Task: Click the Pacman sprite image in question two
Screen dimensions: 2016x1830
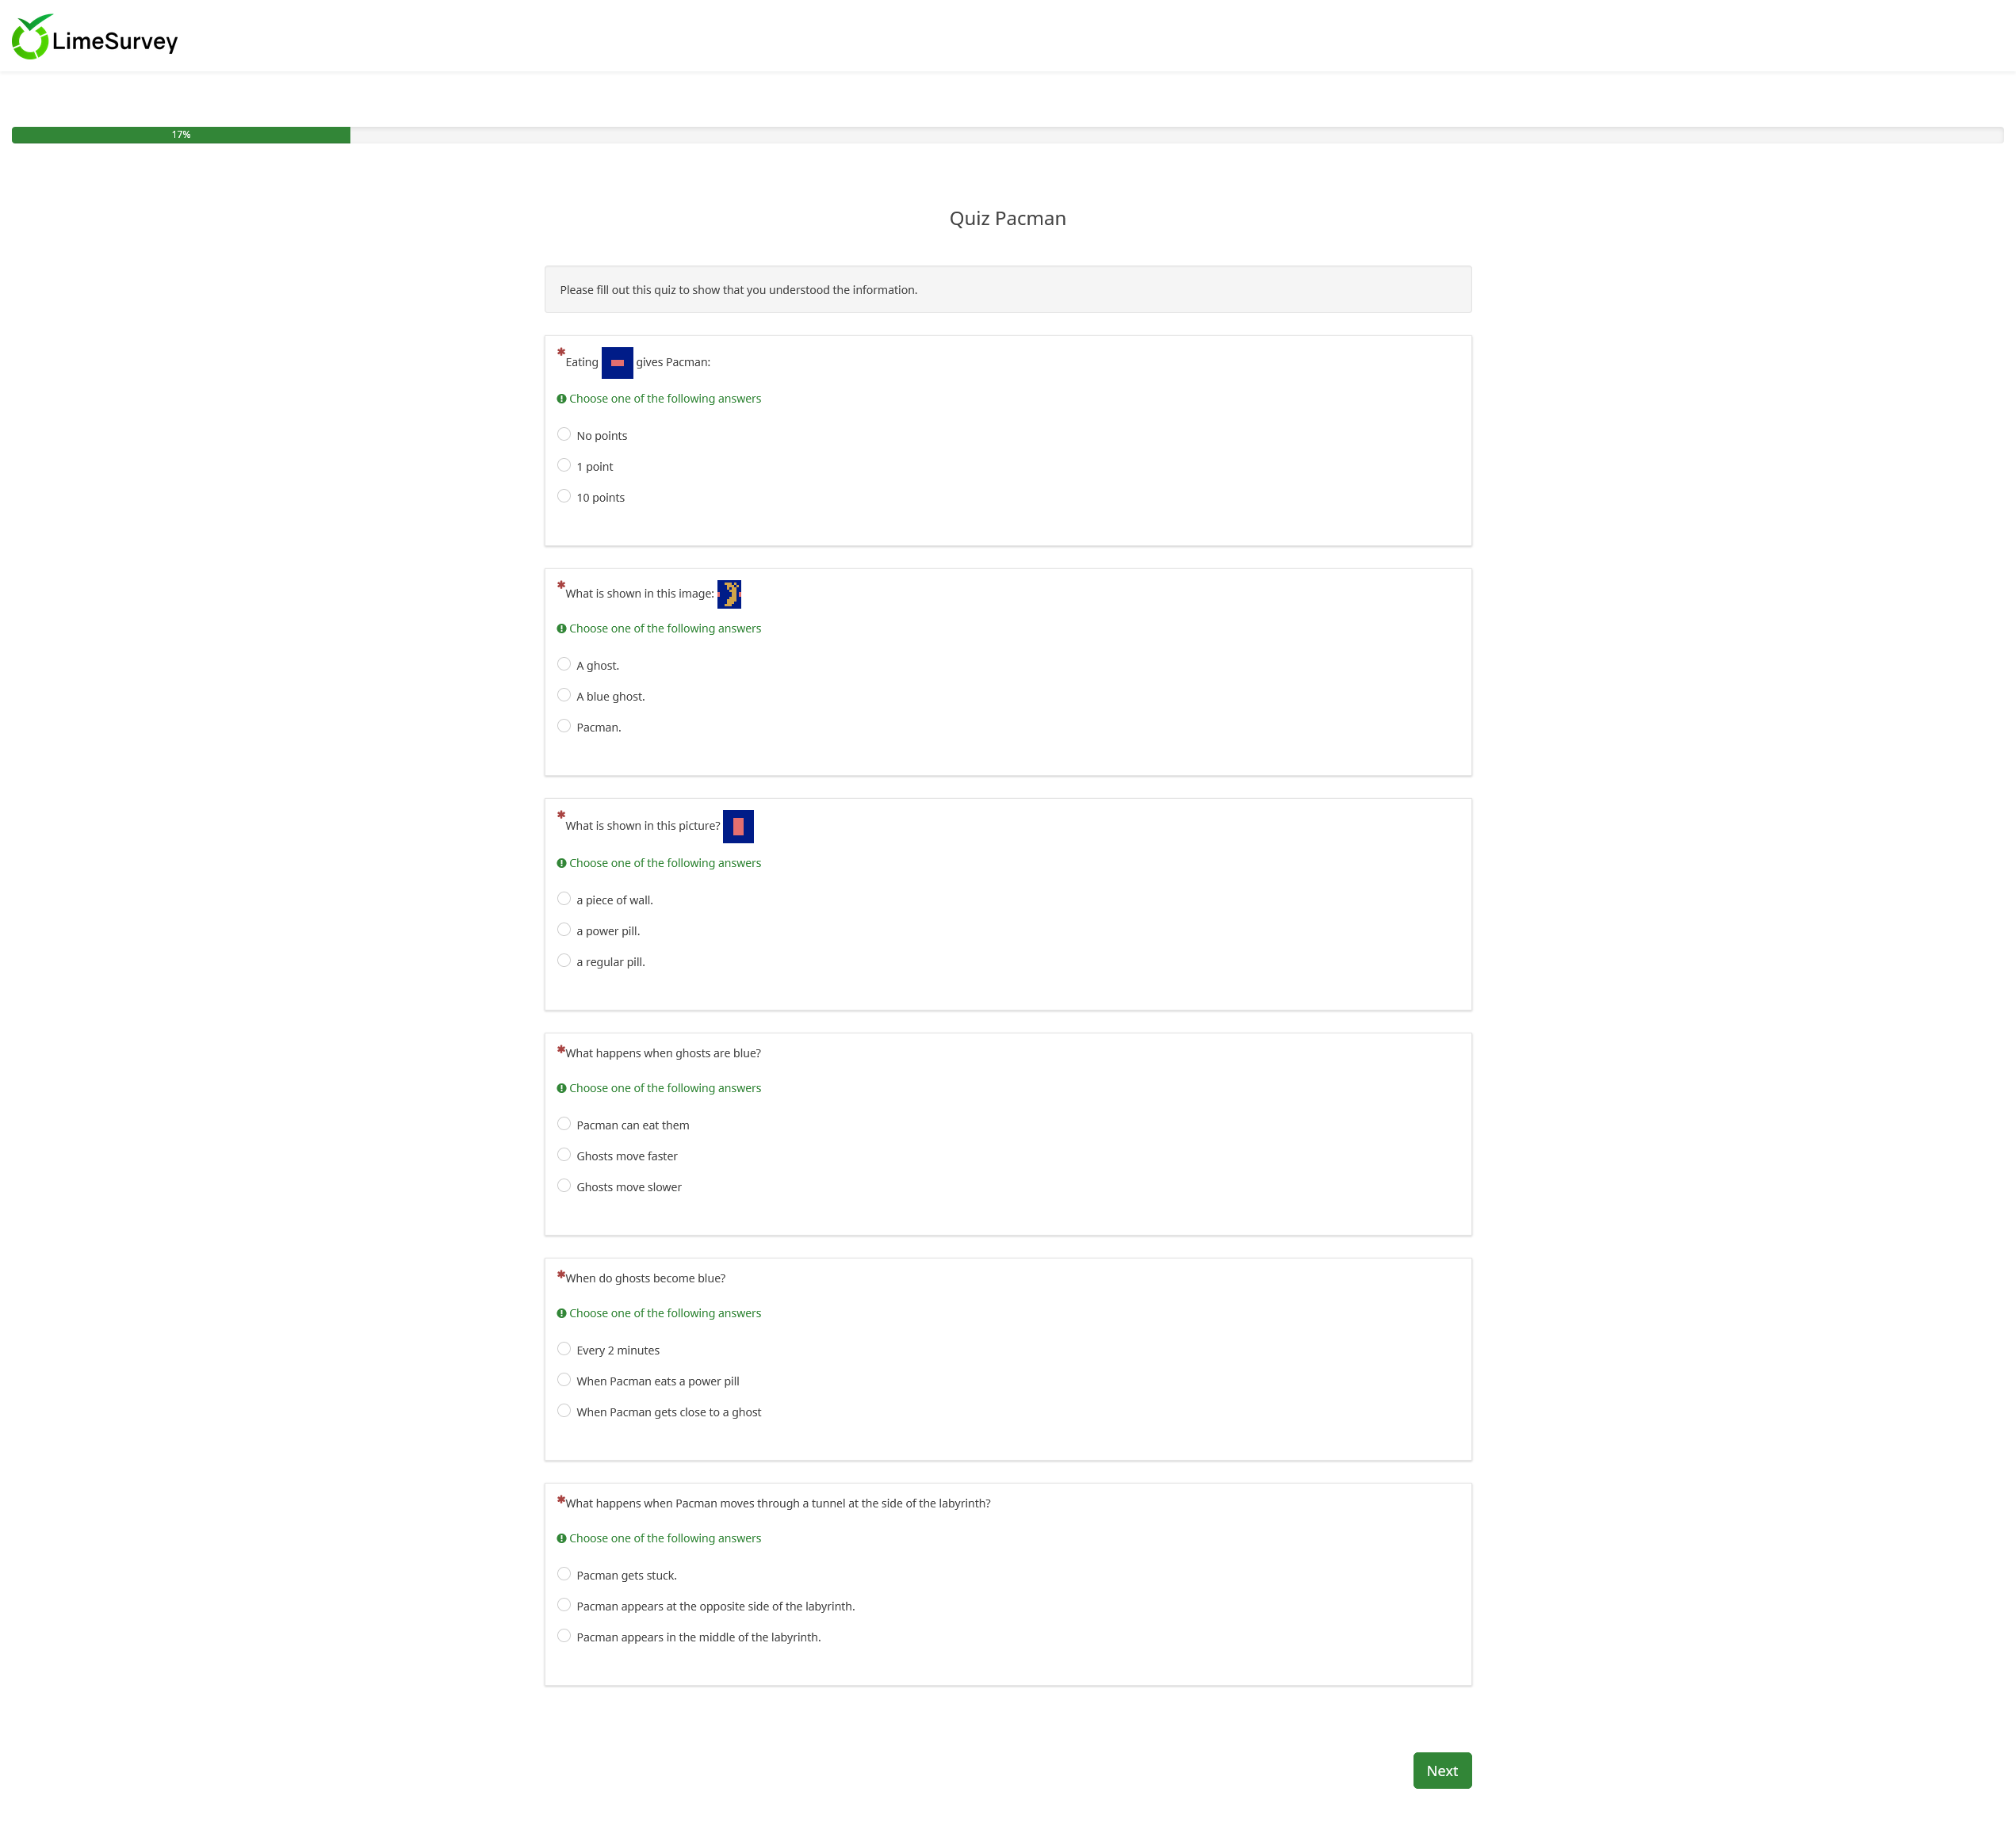Action: pyautogui.click(x=729, y=594)
